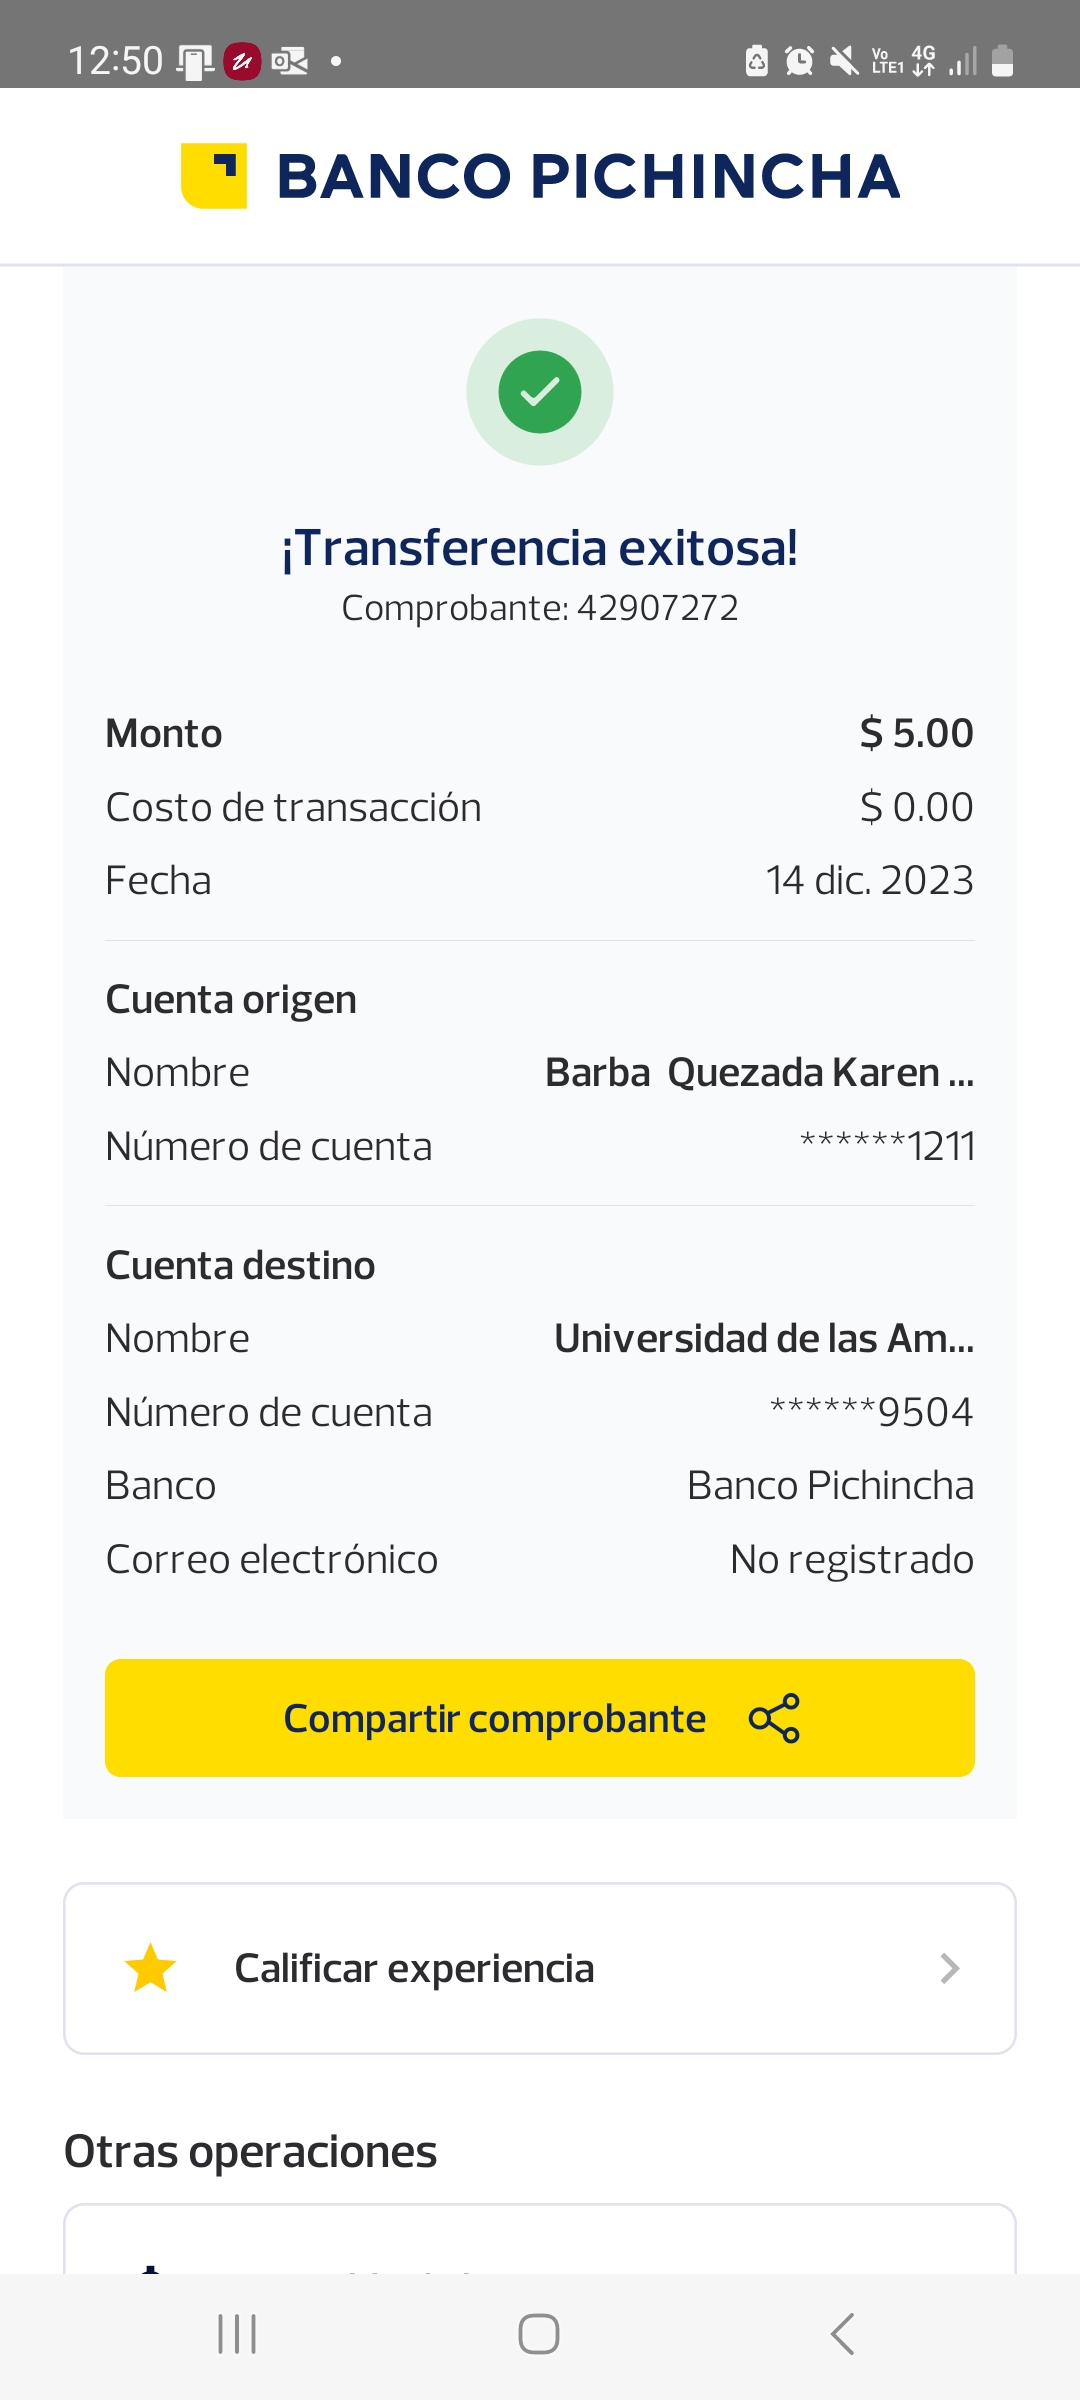
Task: Tap the share icon on yellow button
Action: tap(774, 1718)
